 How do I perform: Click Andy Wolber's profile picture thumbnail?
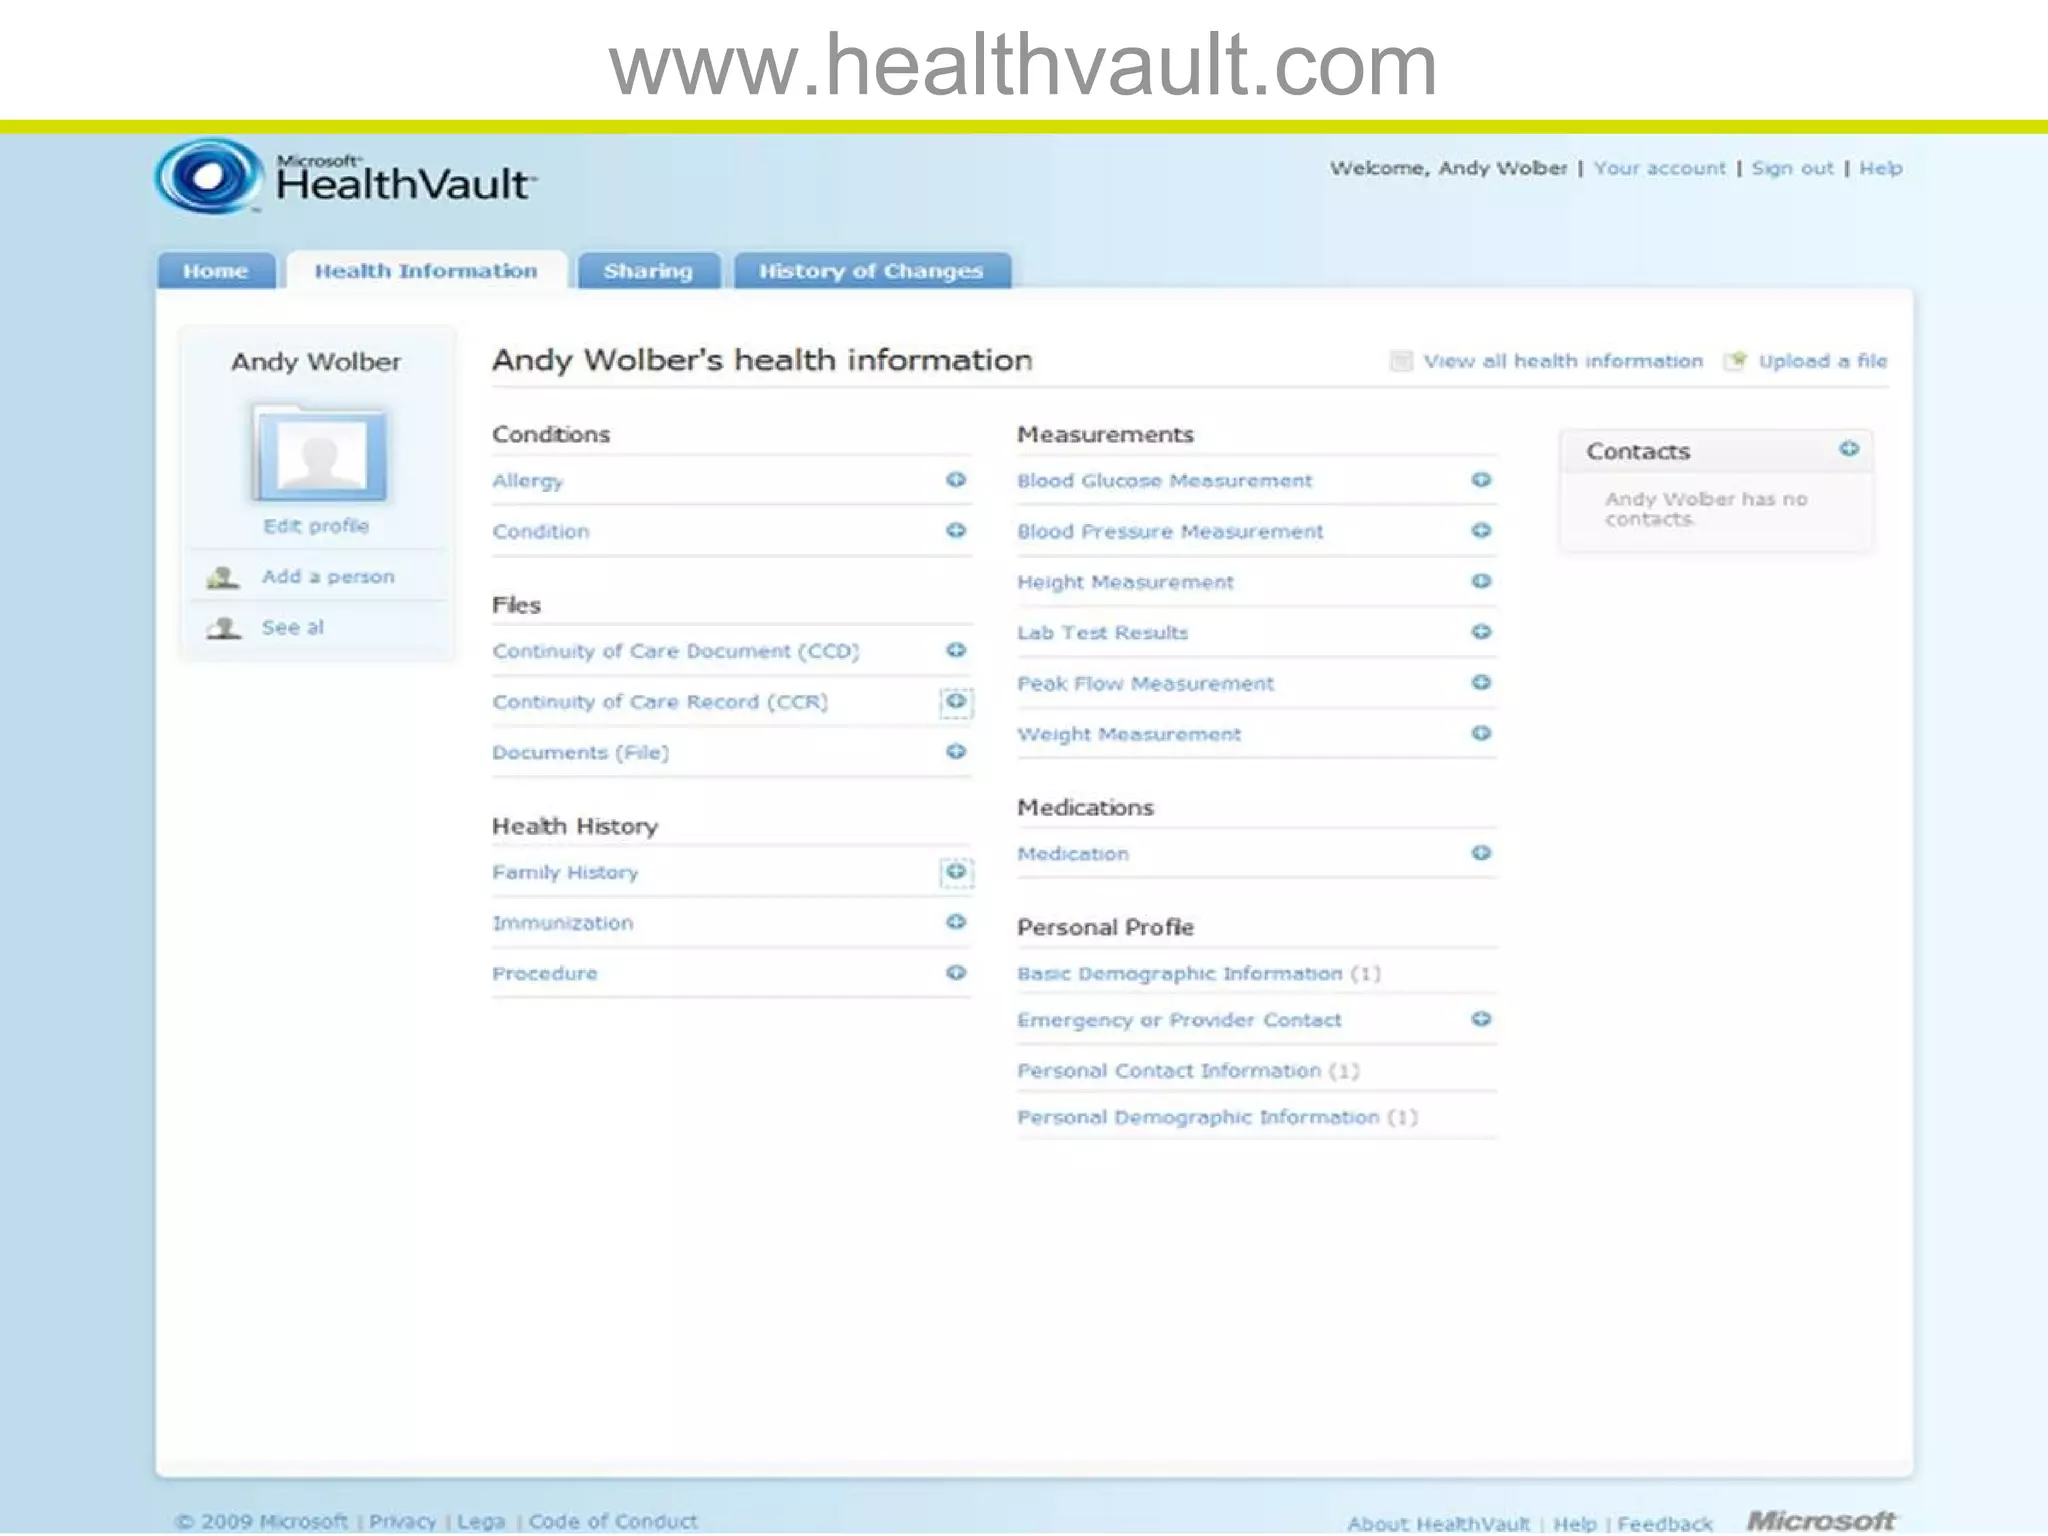(x=320, y=454)
